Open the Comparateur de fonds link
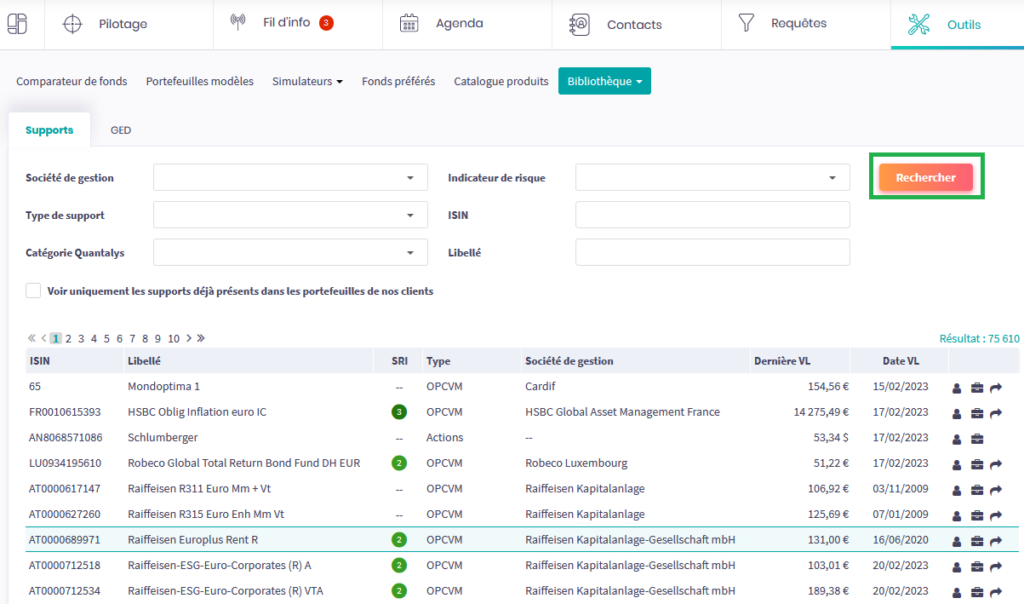 click(72, 81)
